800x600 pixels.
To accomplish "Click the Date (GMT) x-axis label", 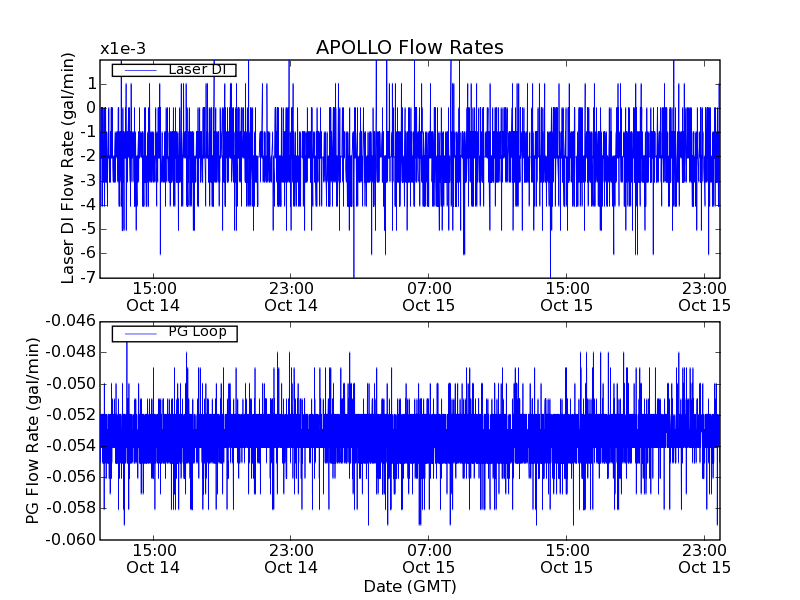I will 409,586.
